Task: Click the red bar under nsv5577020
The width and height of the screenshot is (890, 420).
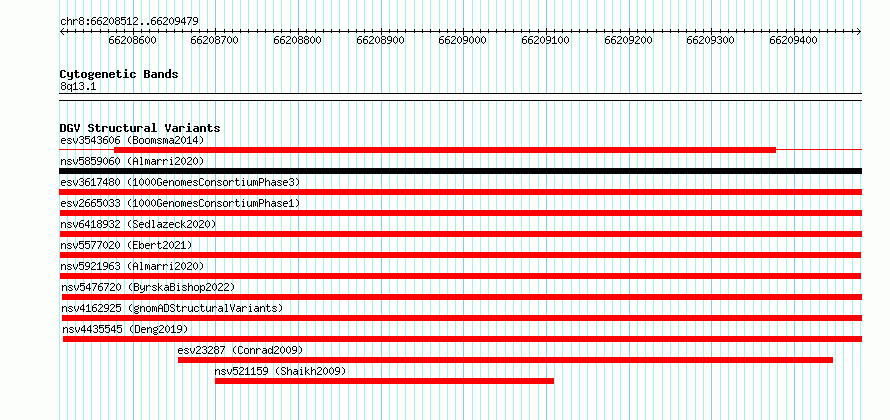Action: pos(460,255)
